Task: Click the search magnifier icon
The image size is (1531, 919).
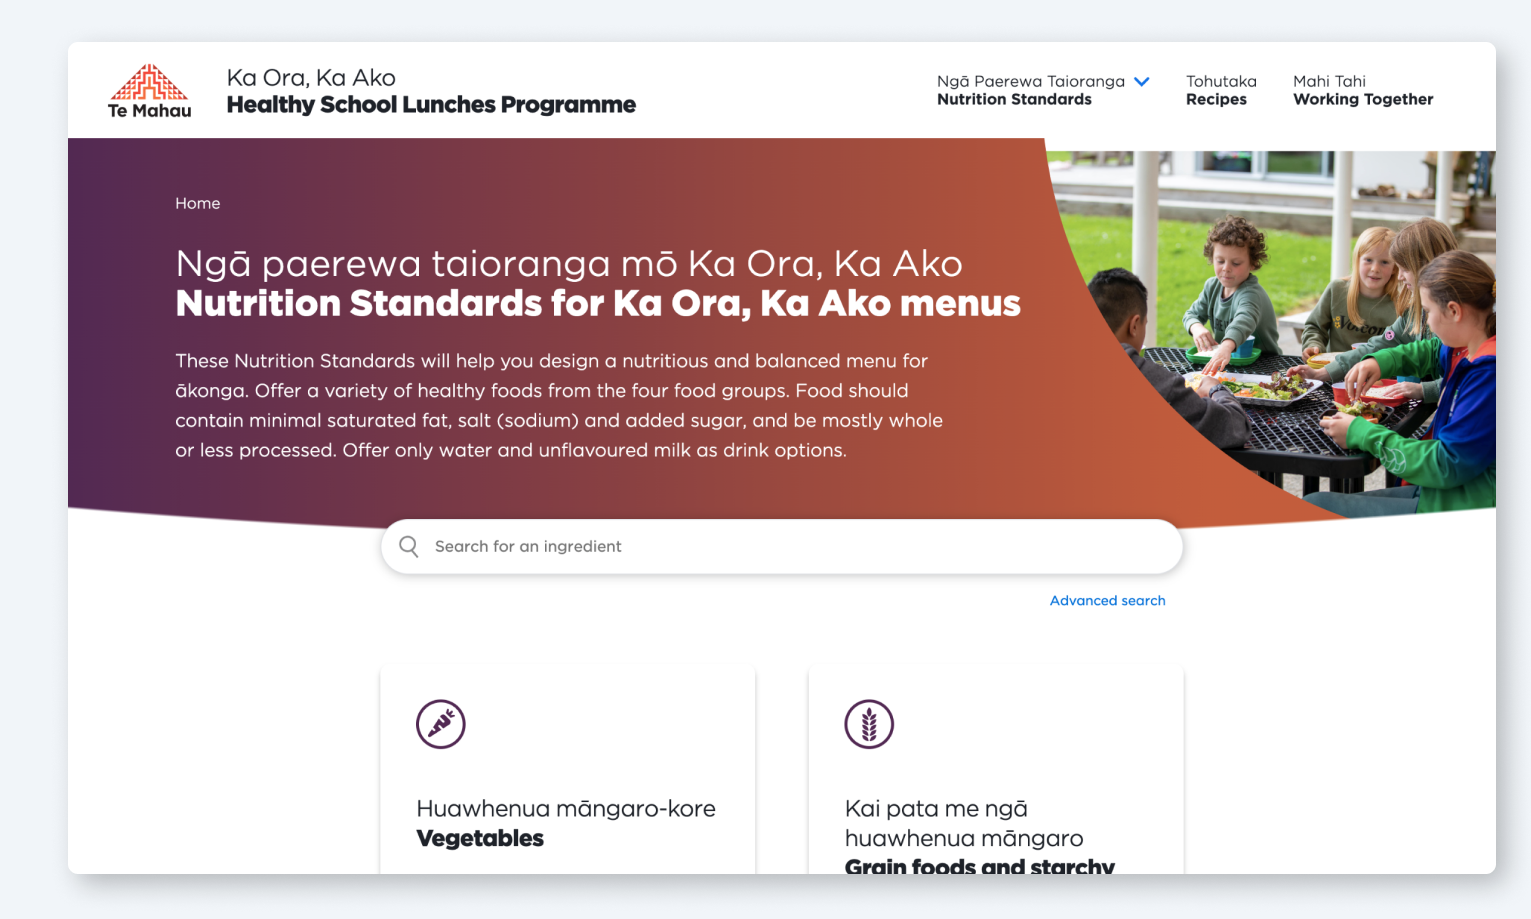Action: pyautogui.click(x=409, y=546)
